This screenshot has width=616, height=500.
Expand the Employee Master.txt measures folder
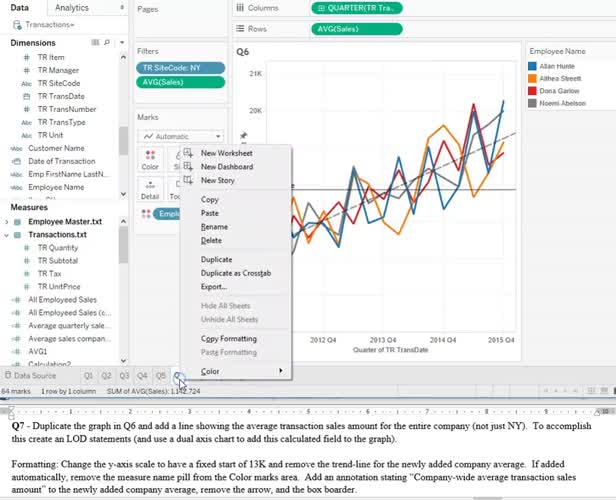pos(6,221)
